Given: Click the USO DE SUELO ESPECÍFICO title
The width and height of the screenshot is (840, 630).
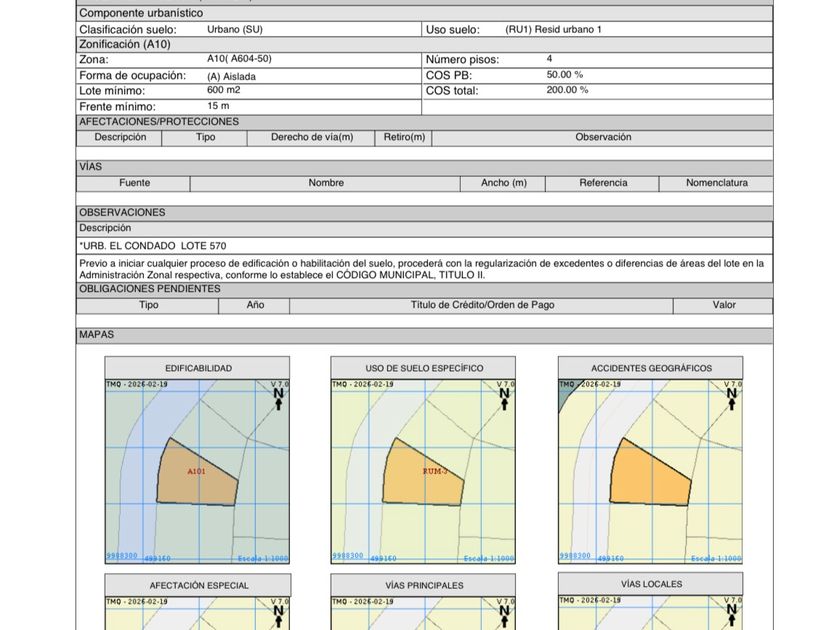Looking at the screenshot, I should 424,368.
